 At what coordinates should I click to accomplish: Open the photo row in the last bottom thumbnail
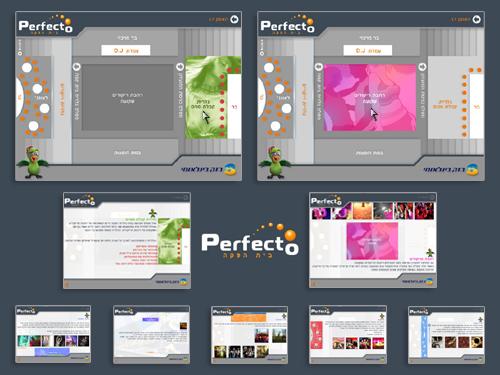(457, 342)
